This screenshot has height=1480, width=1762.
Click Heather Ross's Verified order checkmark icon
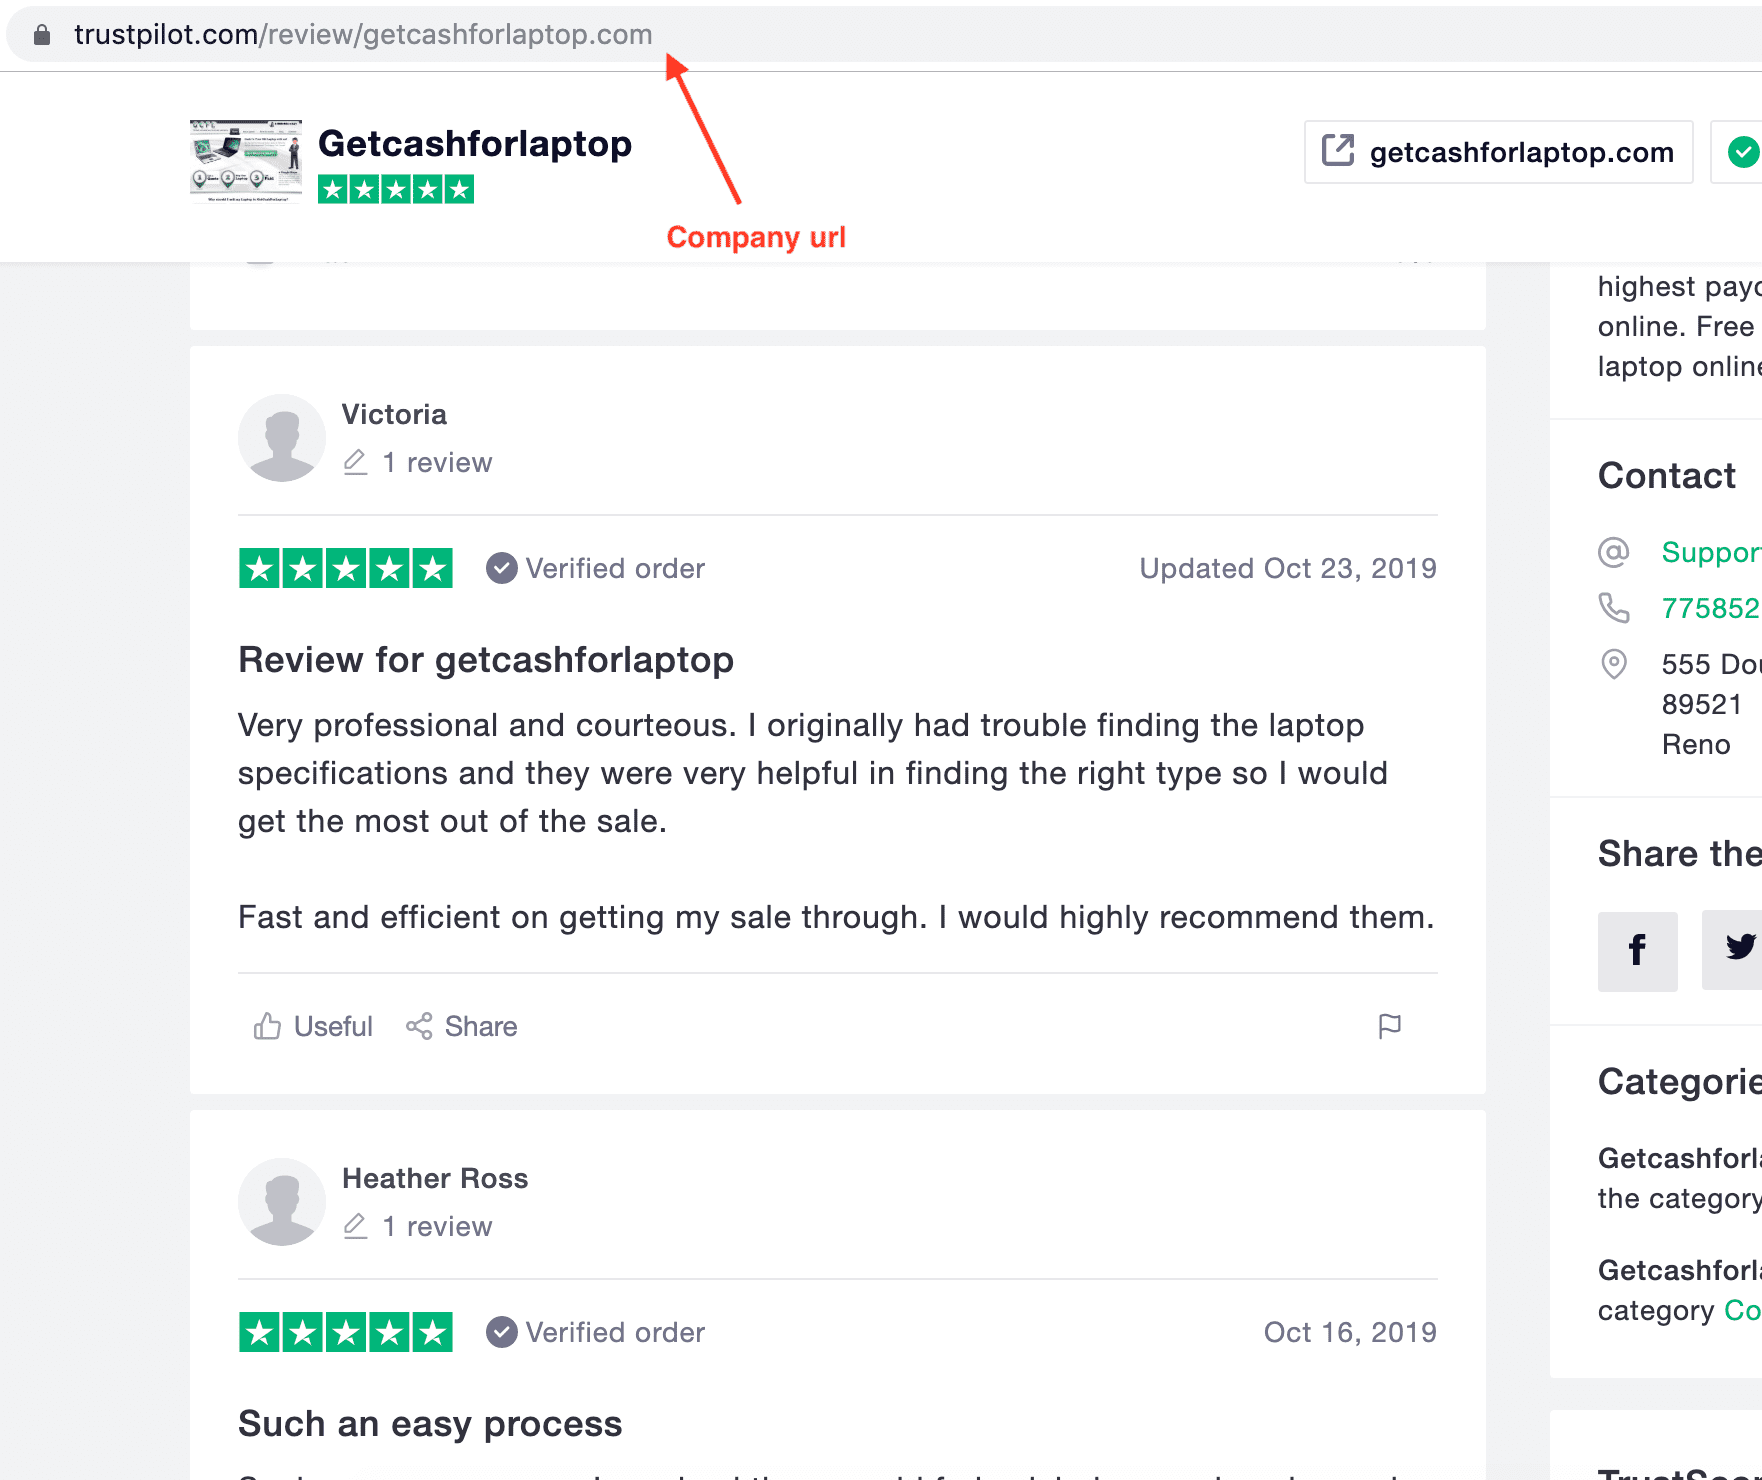click(502, 1332)
